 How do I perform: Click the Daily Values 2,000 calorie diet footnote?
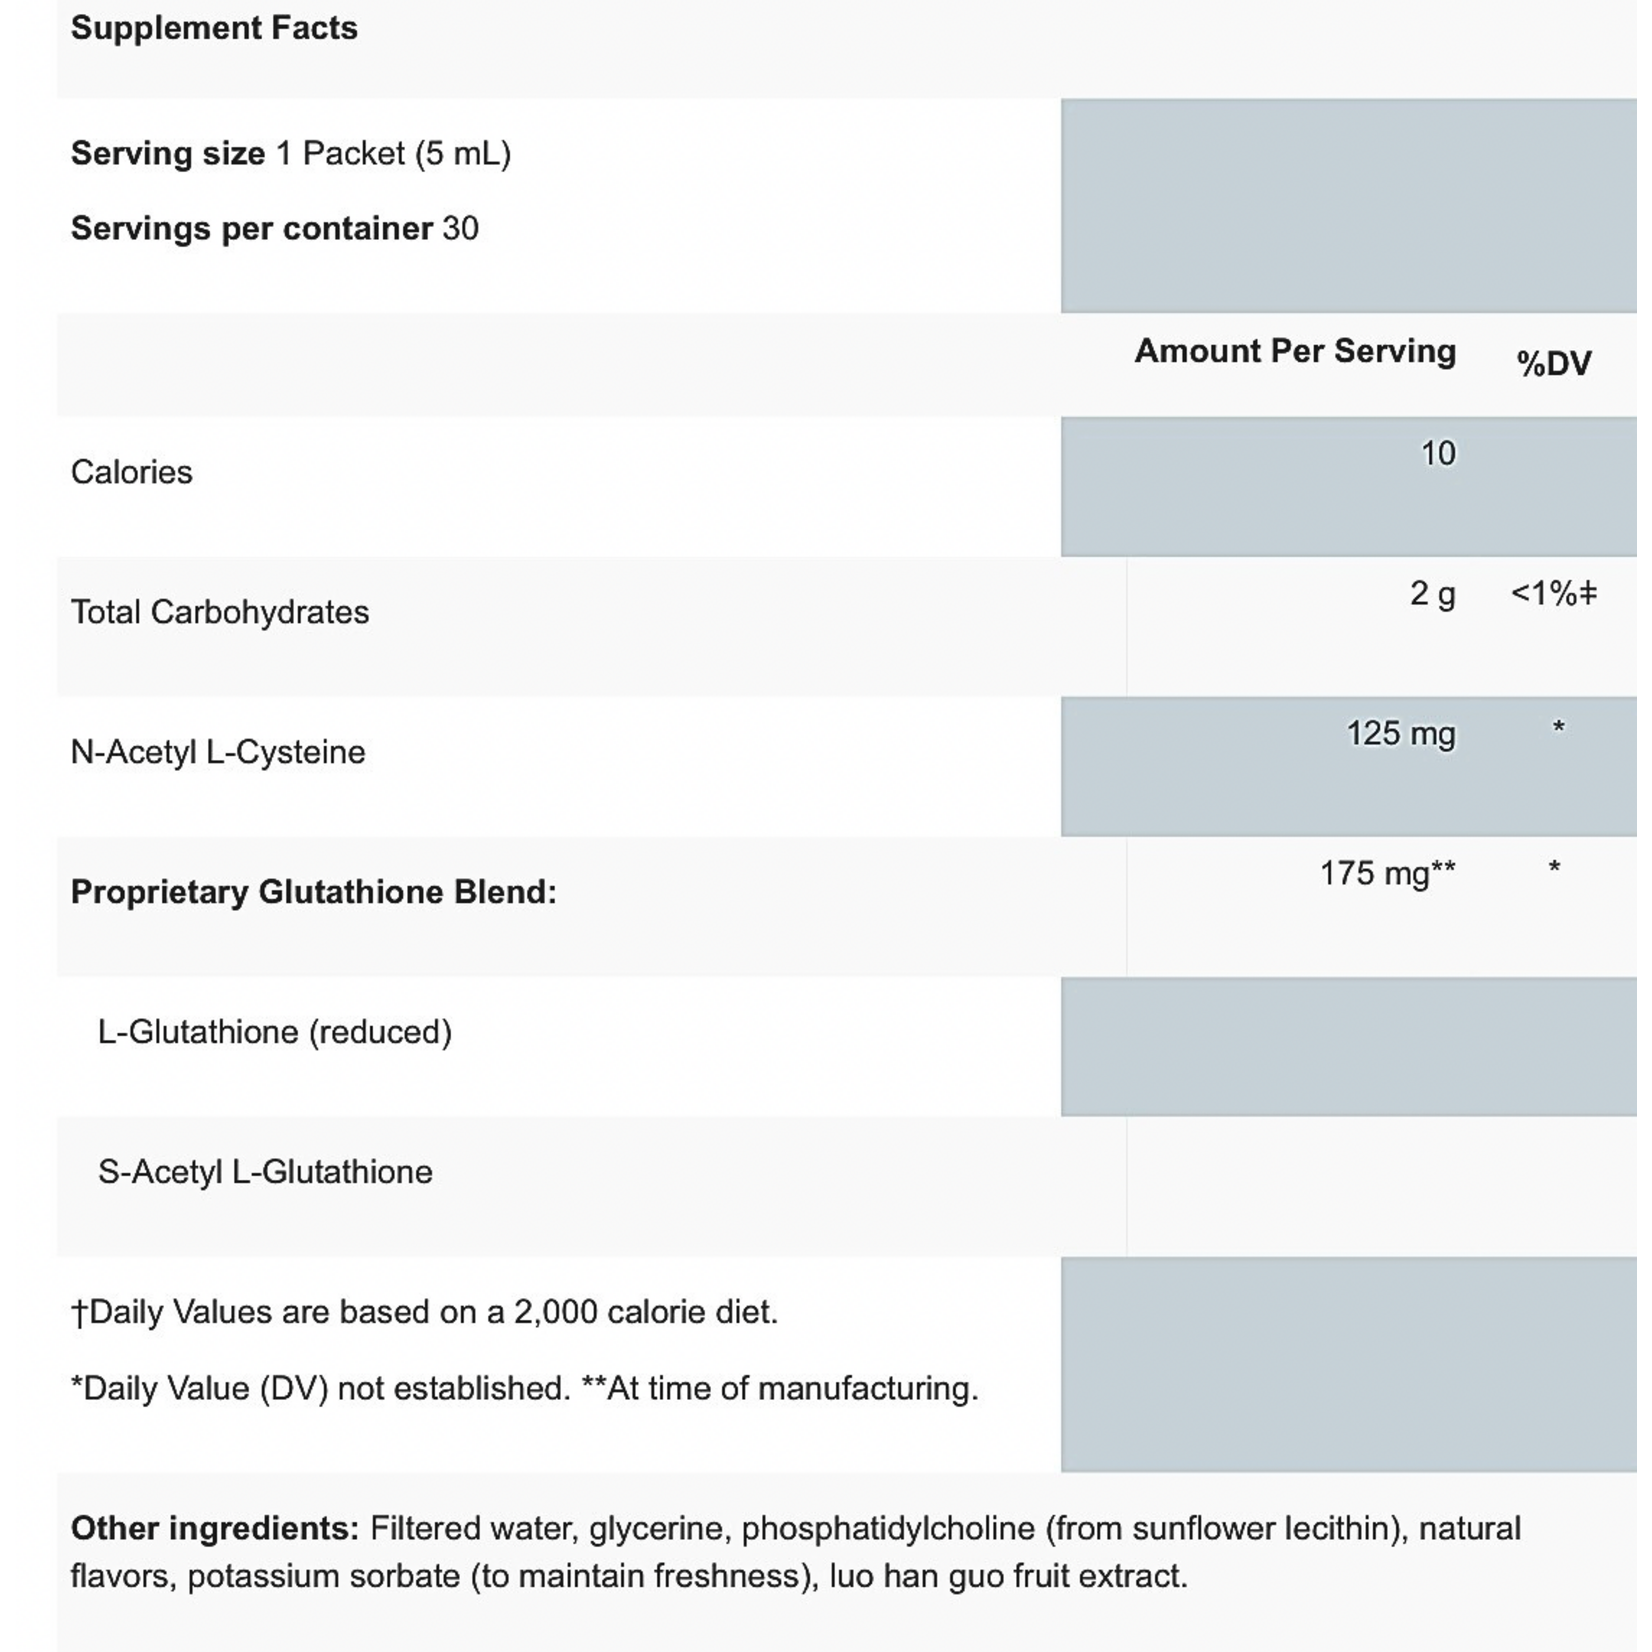point(424,1312)
